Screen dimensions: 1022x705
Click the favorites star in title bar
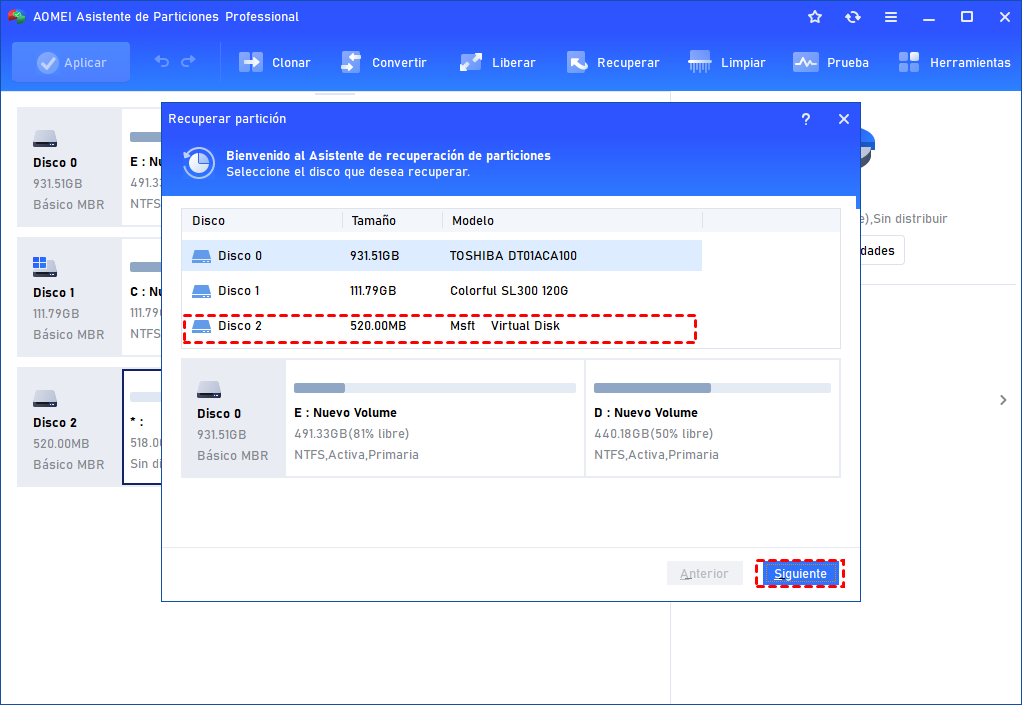(815, 17)
